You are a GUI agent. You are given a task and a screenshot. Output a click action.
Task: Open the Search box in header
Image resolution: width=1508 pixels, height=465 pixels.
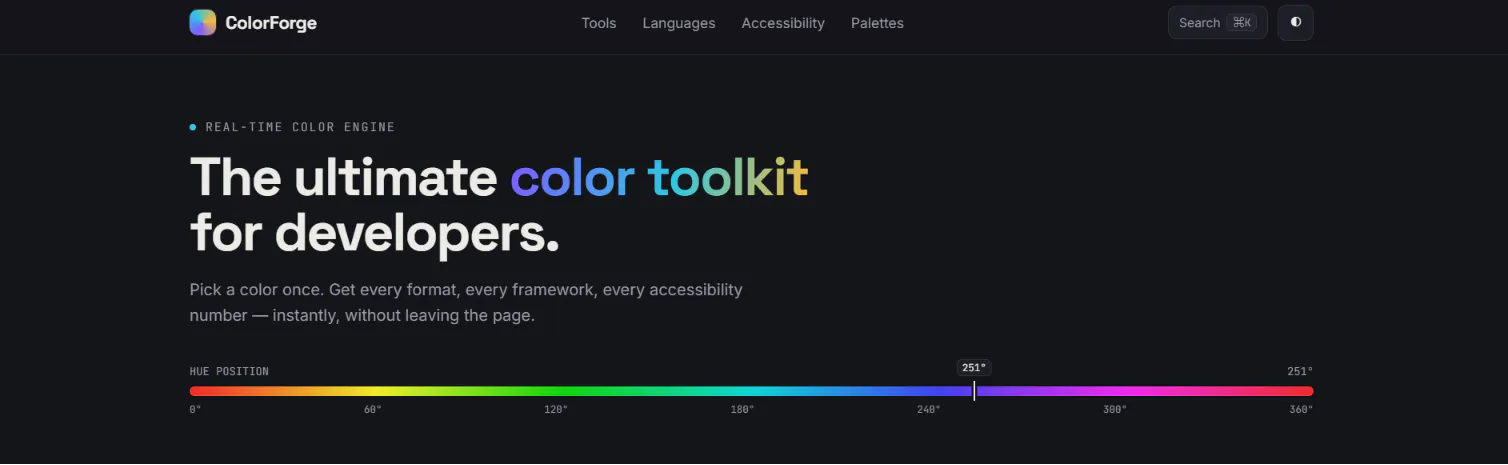[1217, 23]
